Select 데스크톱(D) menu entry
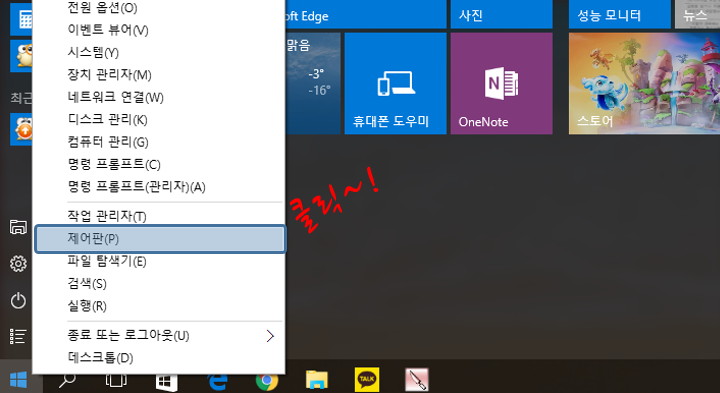The width and height of the screenshot is (720, 393). pyautogui.click(x=159, y=358)
